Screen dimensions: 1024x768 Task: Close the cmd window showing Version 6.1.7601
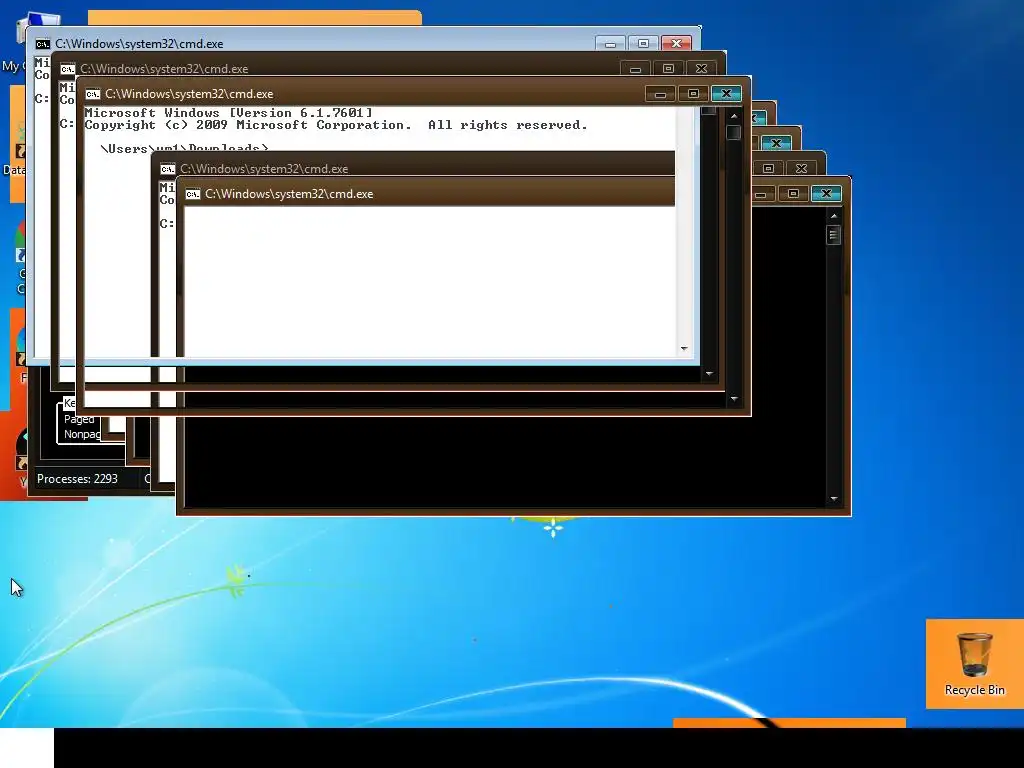pyautogui.click(x=726, y=94)
